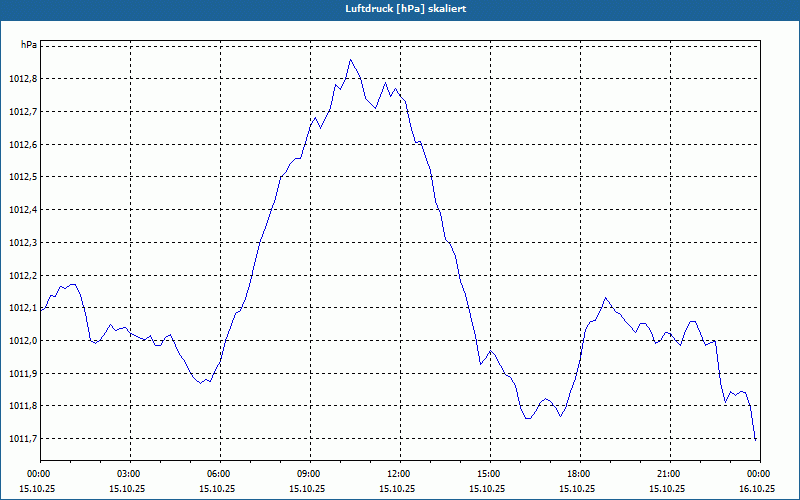Click the 15.10.25 date under 06:00
Image resolution: width=800 pixels, height=500 pixels.
click(x=217, y=488)
